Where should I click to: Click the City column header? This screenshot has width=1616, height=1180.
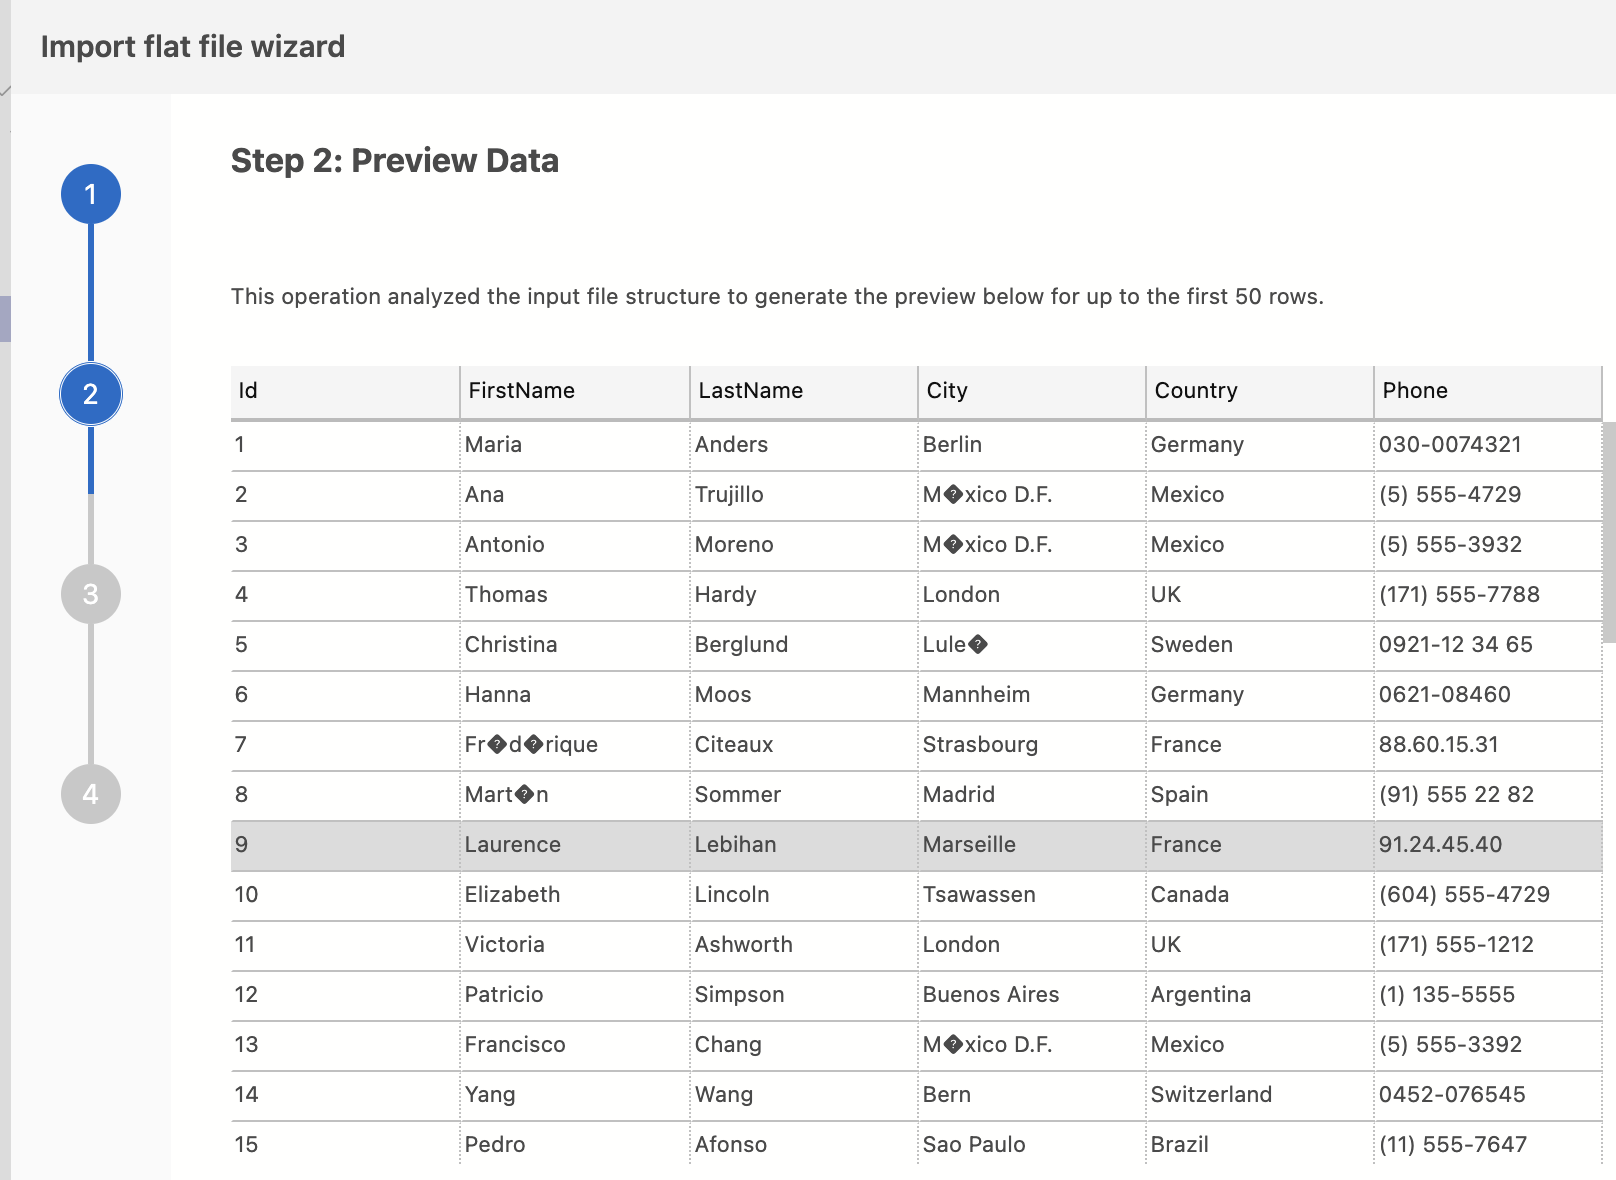pyautogui.click(x=1032, y=391)
